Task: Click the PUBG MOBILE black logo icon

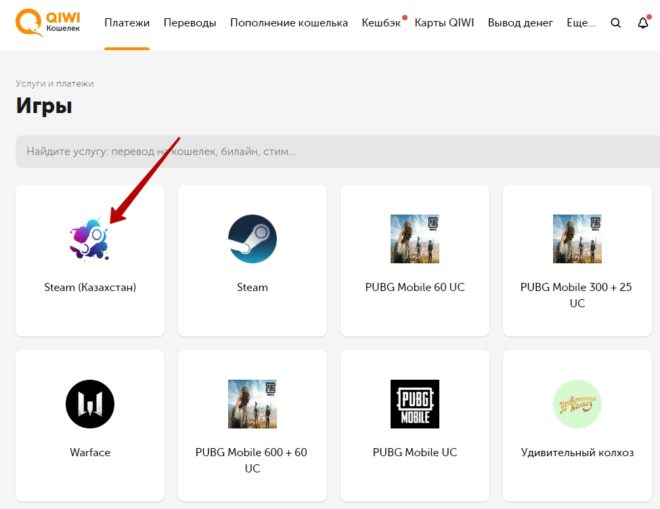Action: tap(415, 404)
